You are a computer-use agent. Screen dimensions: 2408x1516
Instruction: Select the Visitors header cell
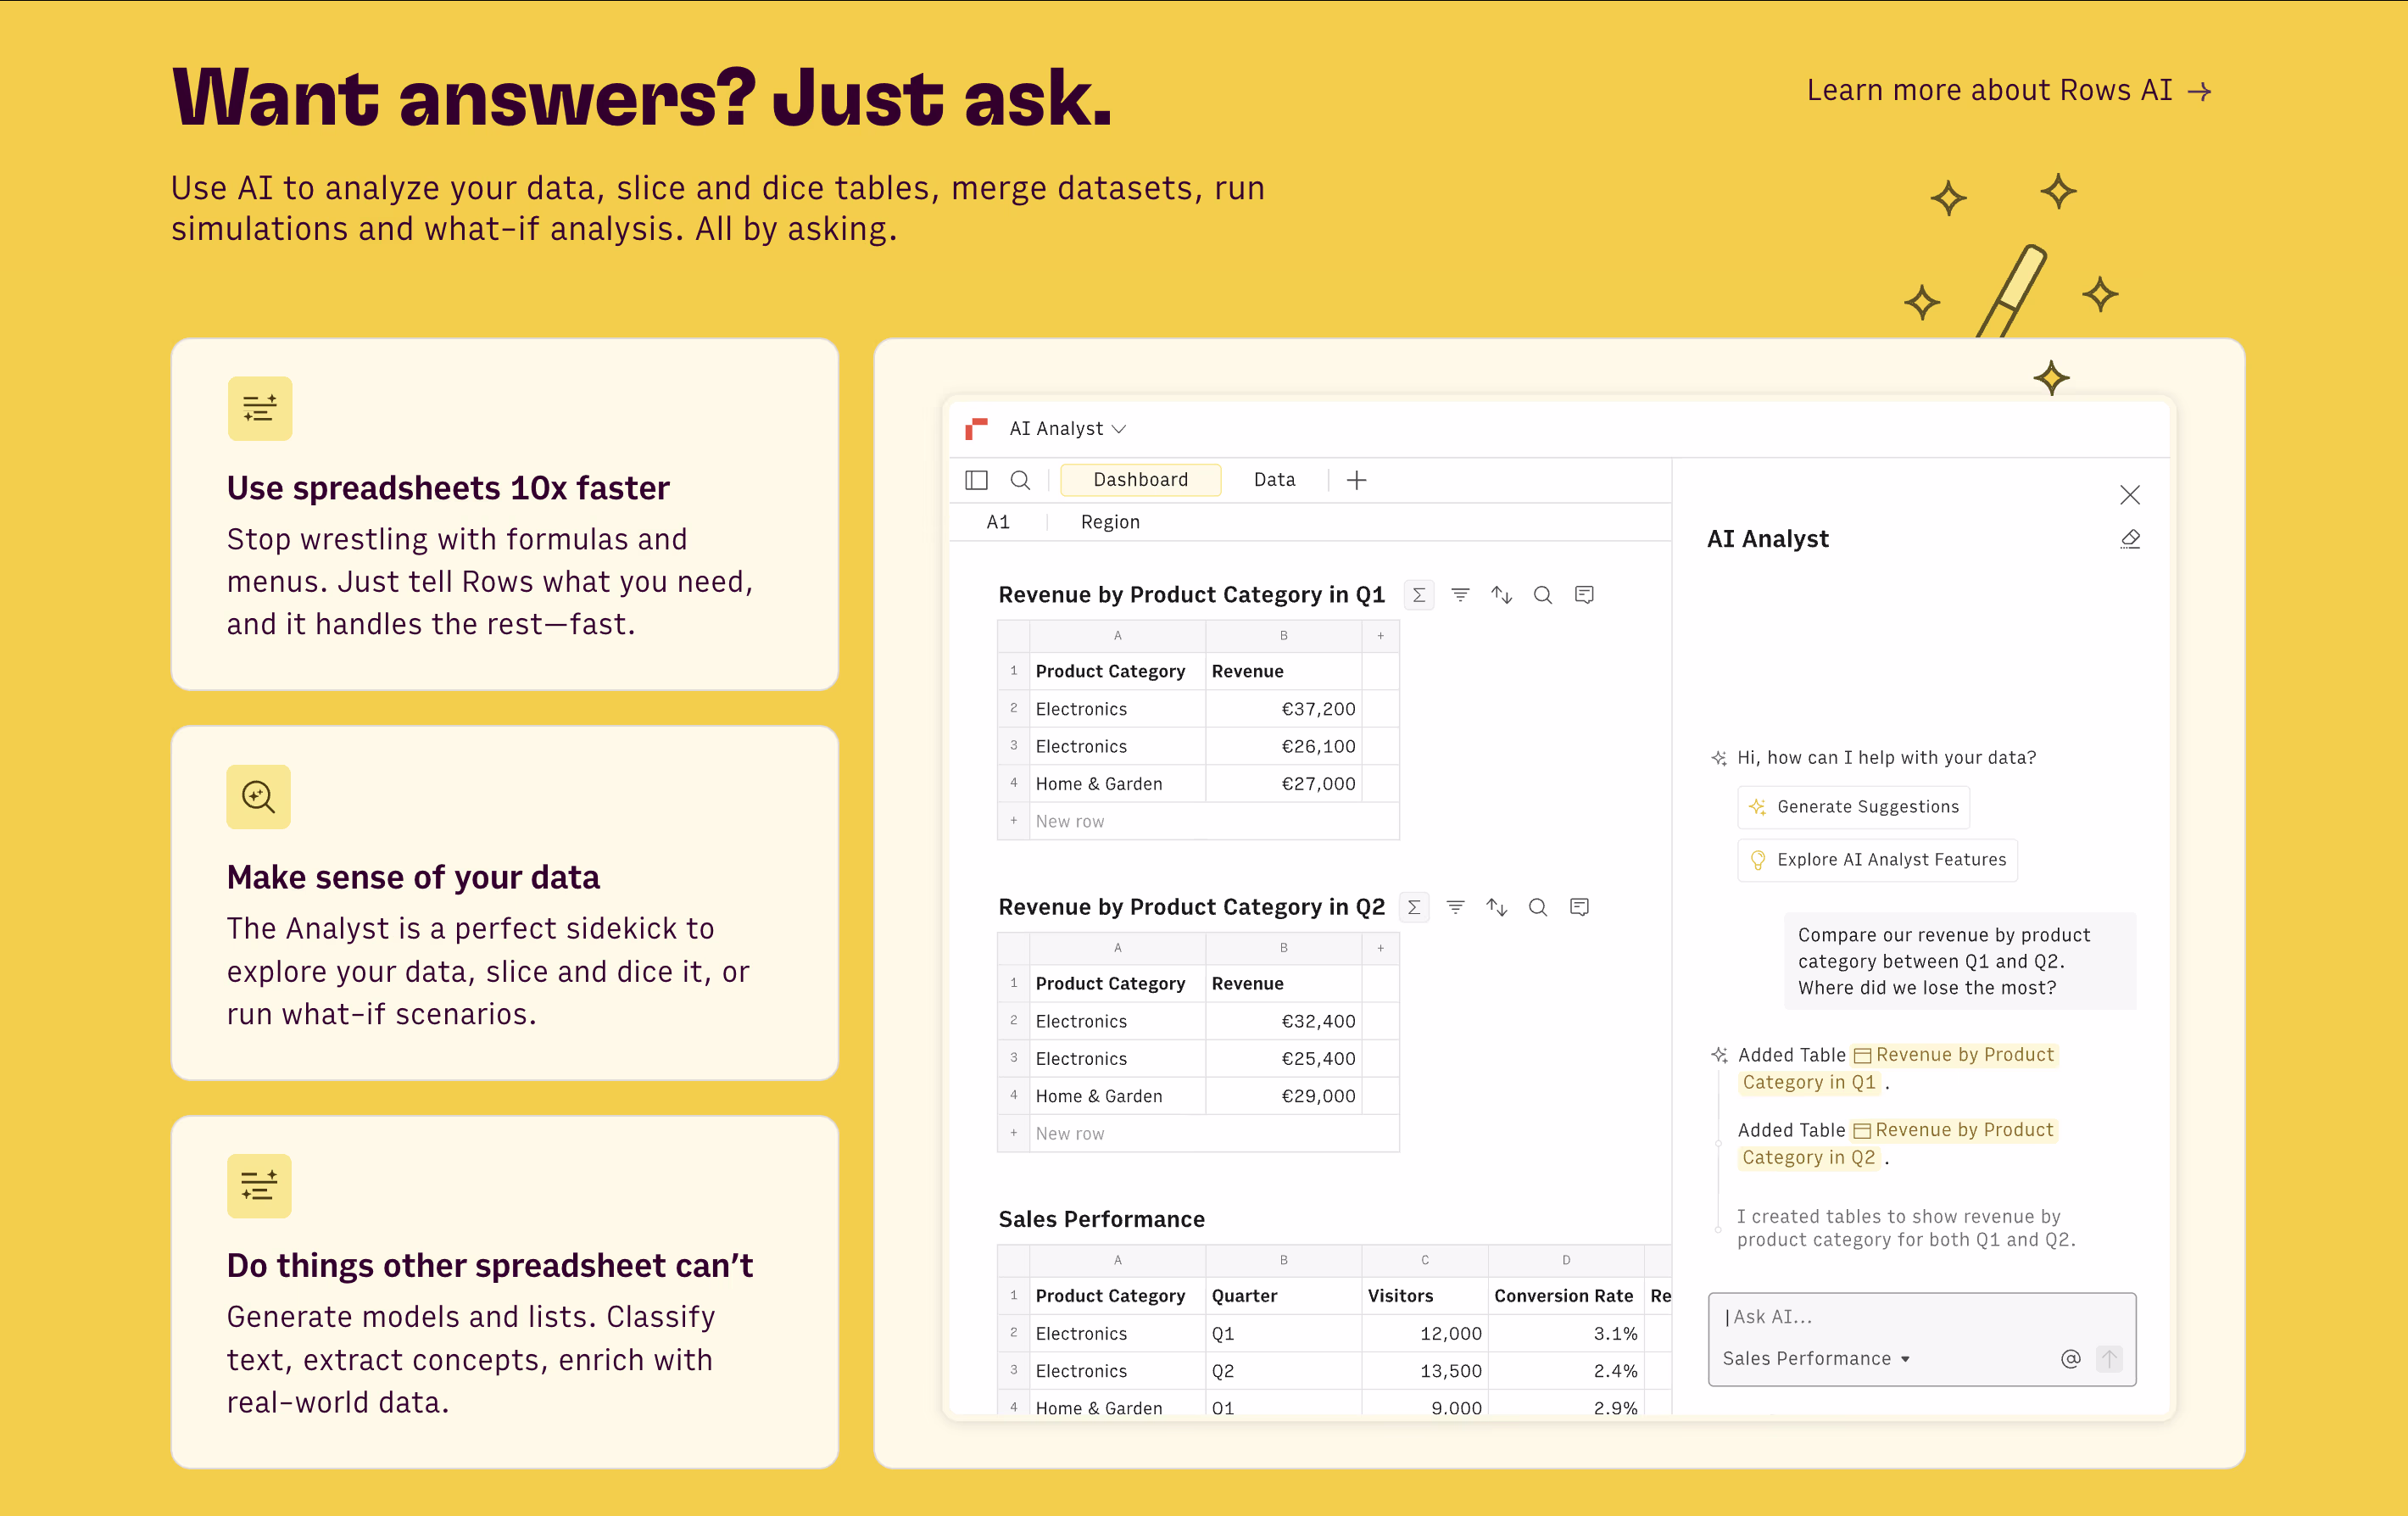pos(1425,1296)
